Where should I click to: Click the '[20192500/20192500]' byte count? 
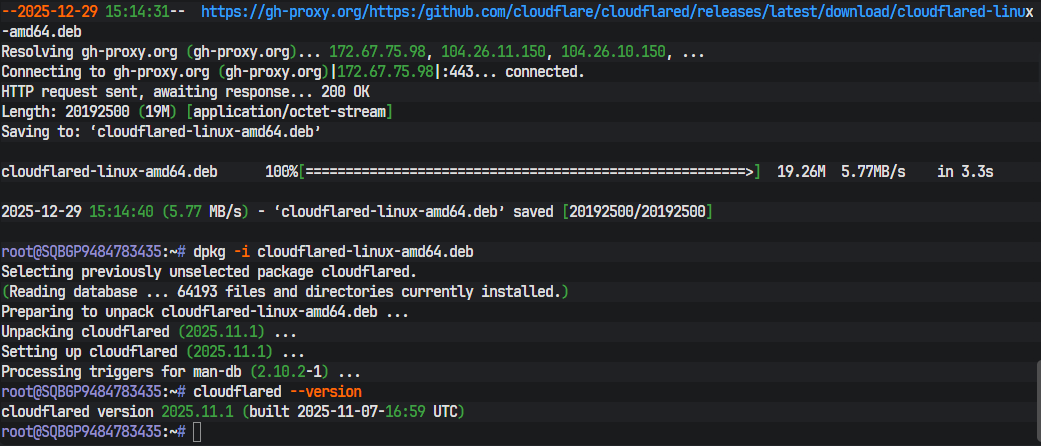point(637,212)
